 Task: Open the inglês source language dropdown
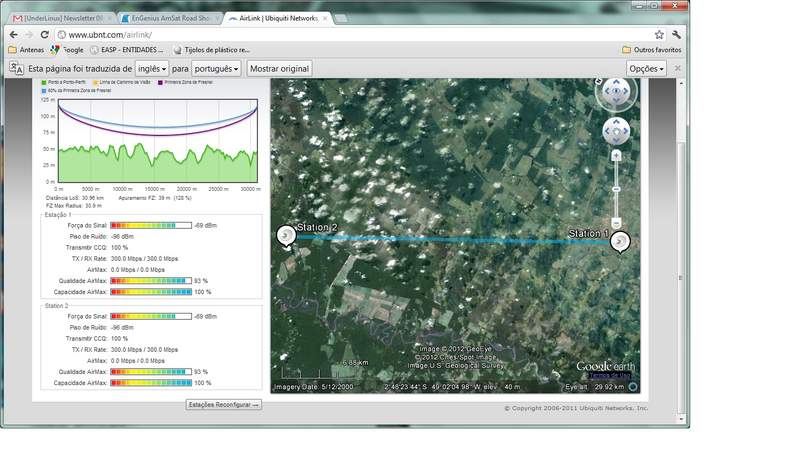click(152, 68)
